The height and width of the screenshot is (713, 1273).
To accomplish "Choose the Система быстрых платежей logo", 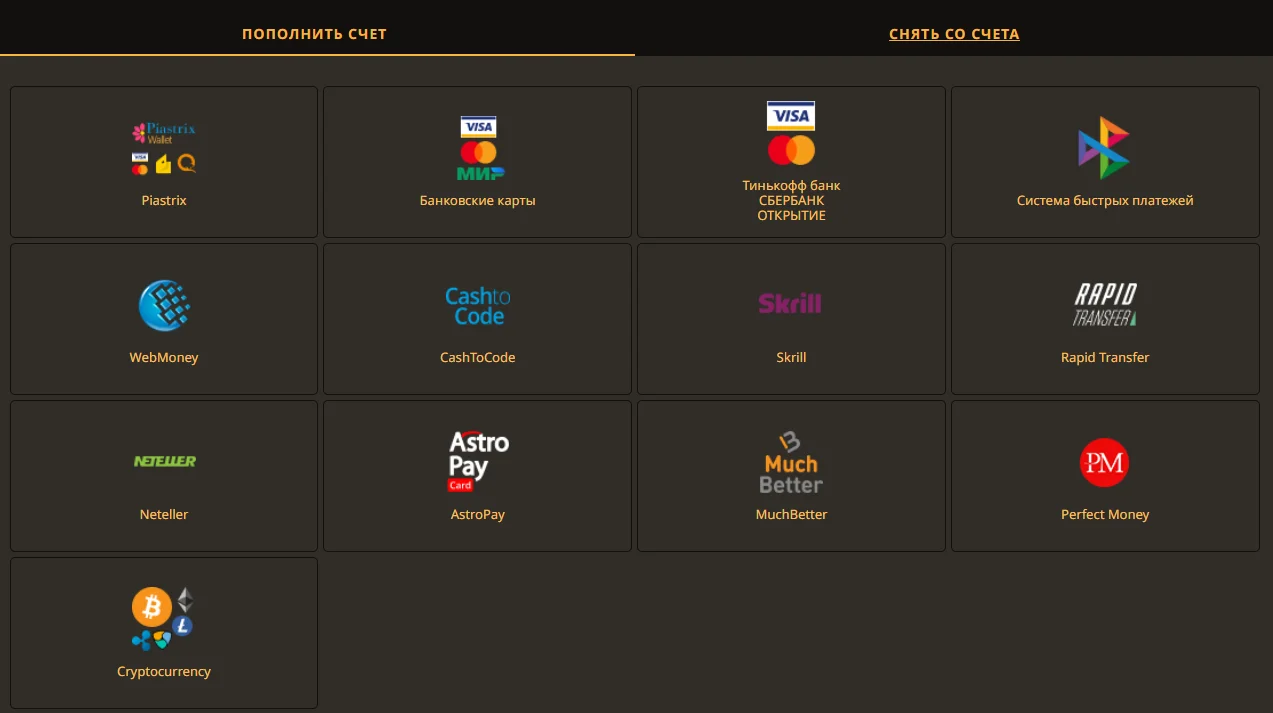I will 1104,148.
